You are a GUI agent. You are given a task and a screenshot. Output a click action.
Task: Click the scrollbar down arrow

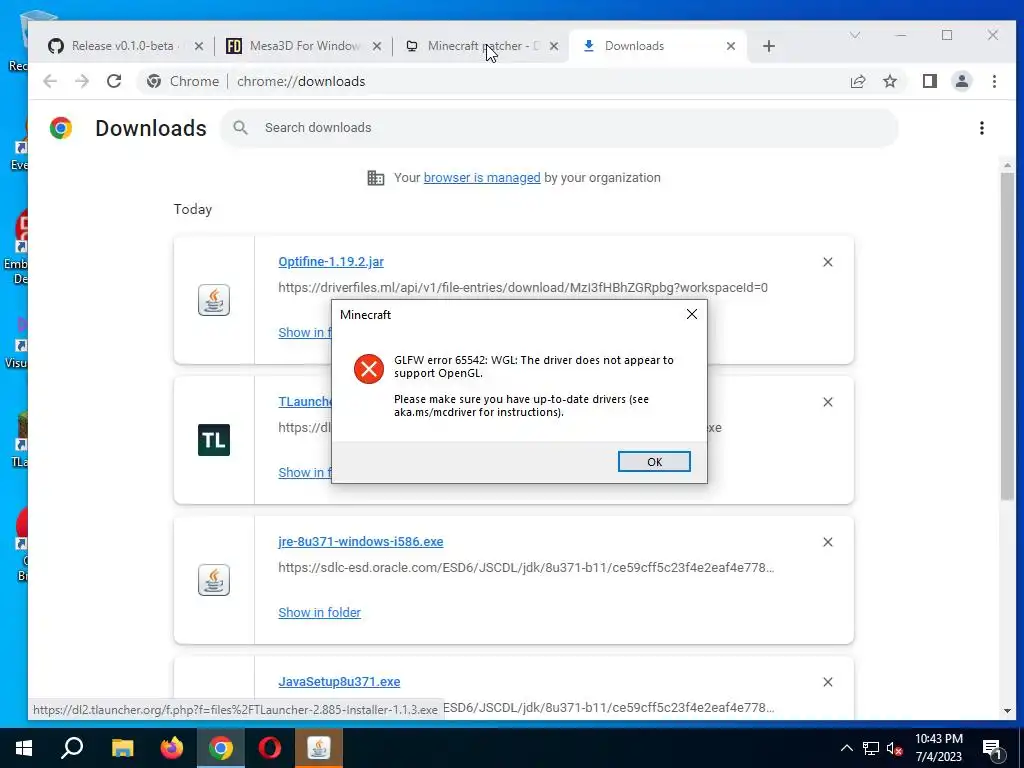[x=1007, y=711]
